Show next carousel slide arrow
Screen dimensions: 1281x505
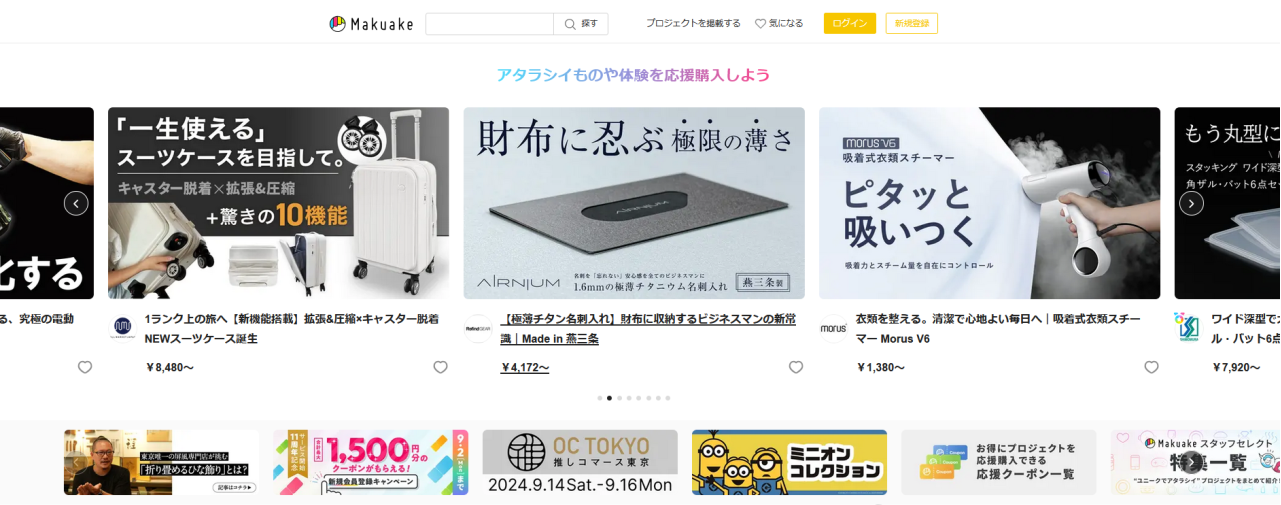1191,203
